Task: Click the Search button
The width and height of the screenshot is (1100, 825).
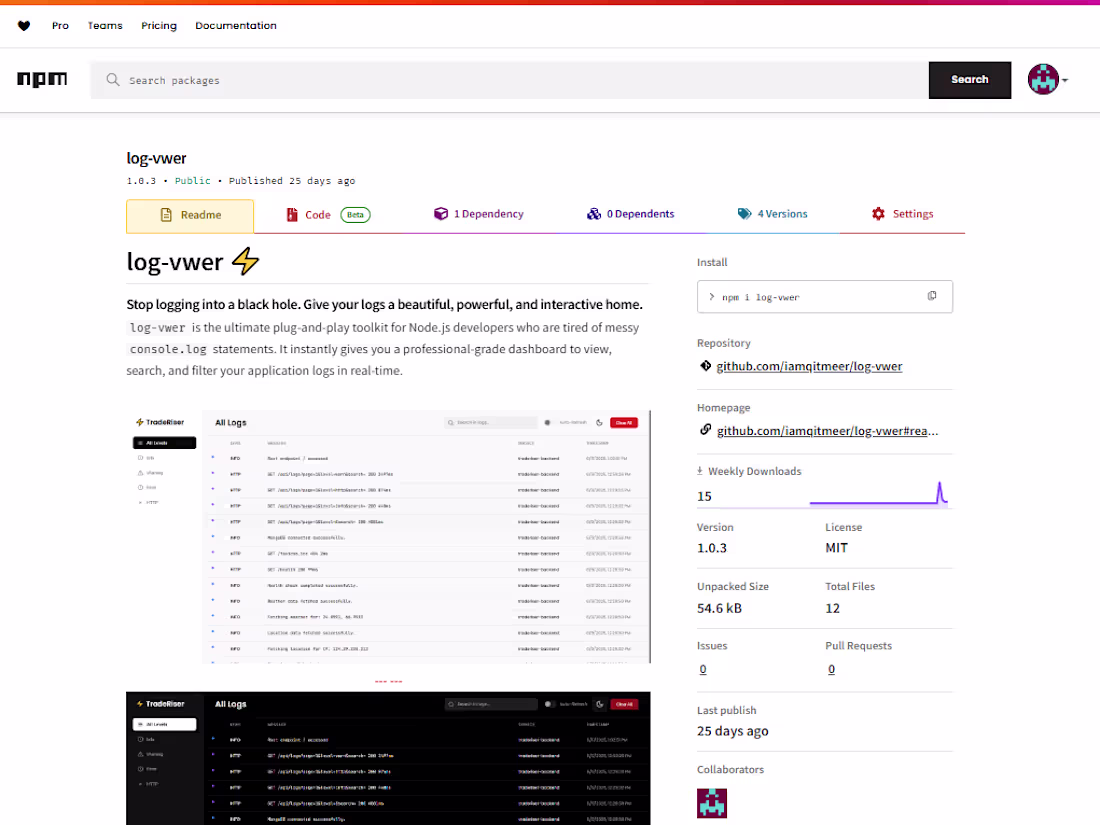Action: point(969,79)
